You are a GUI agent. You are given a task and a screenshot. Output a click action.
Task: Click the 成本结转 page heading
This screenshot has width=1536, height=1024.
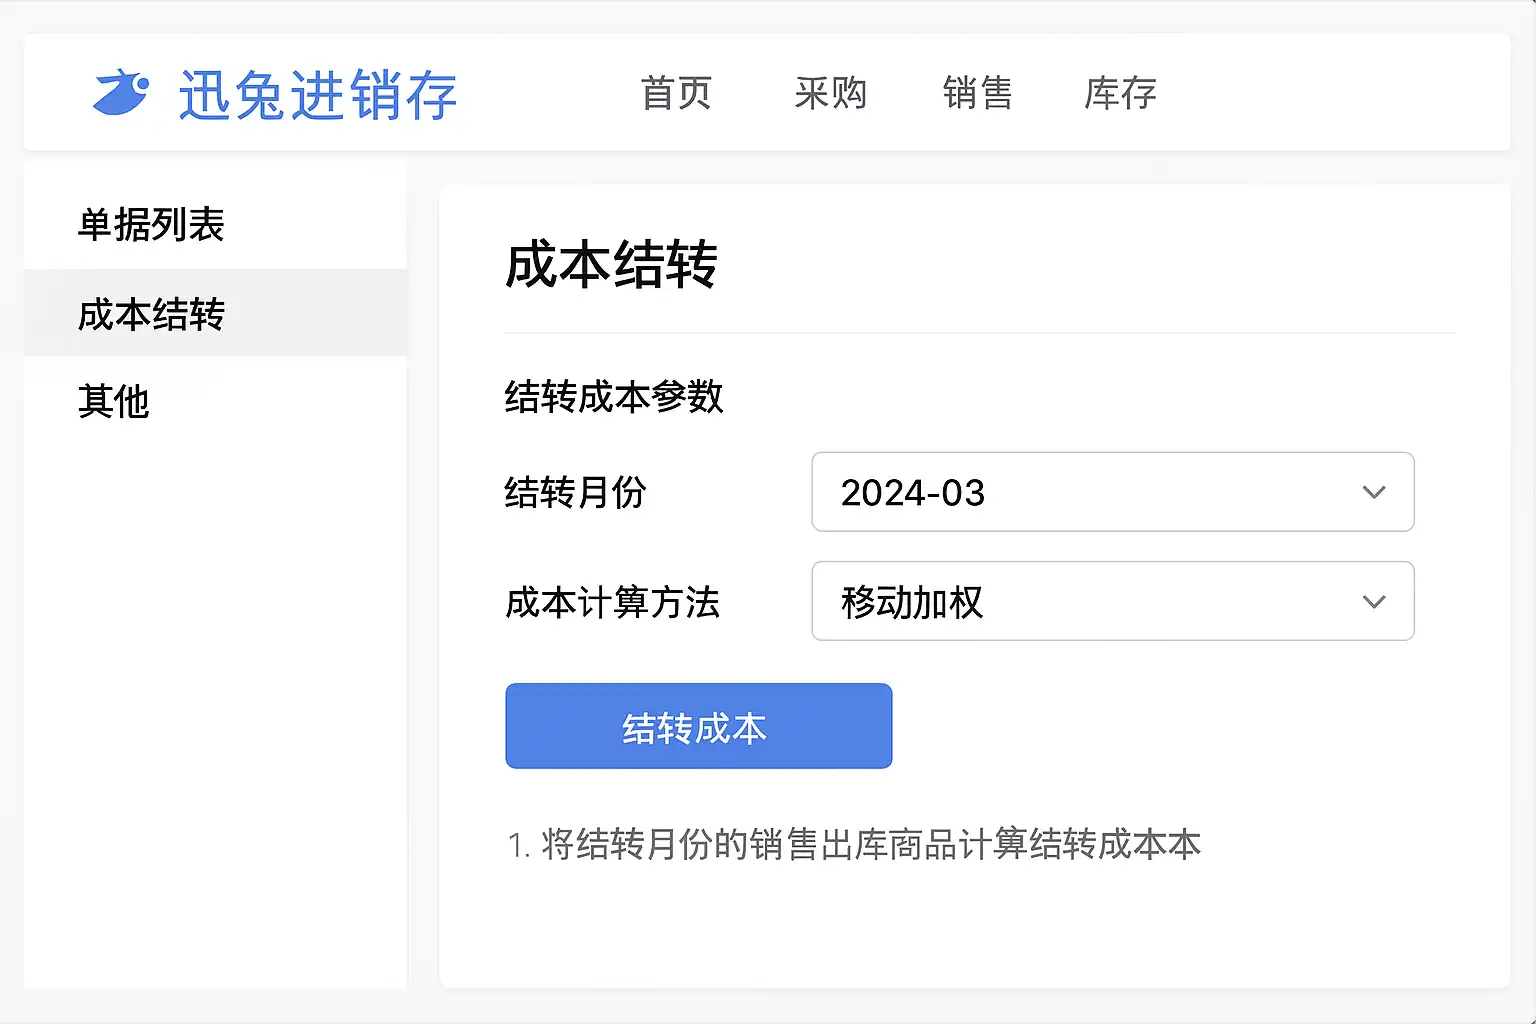(x=611, y=265)
